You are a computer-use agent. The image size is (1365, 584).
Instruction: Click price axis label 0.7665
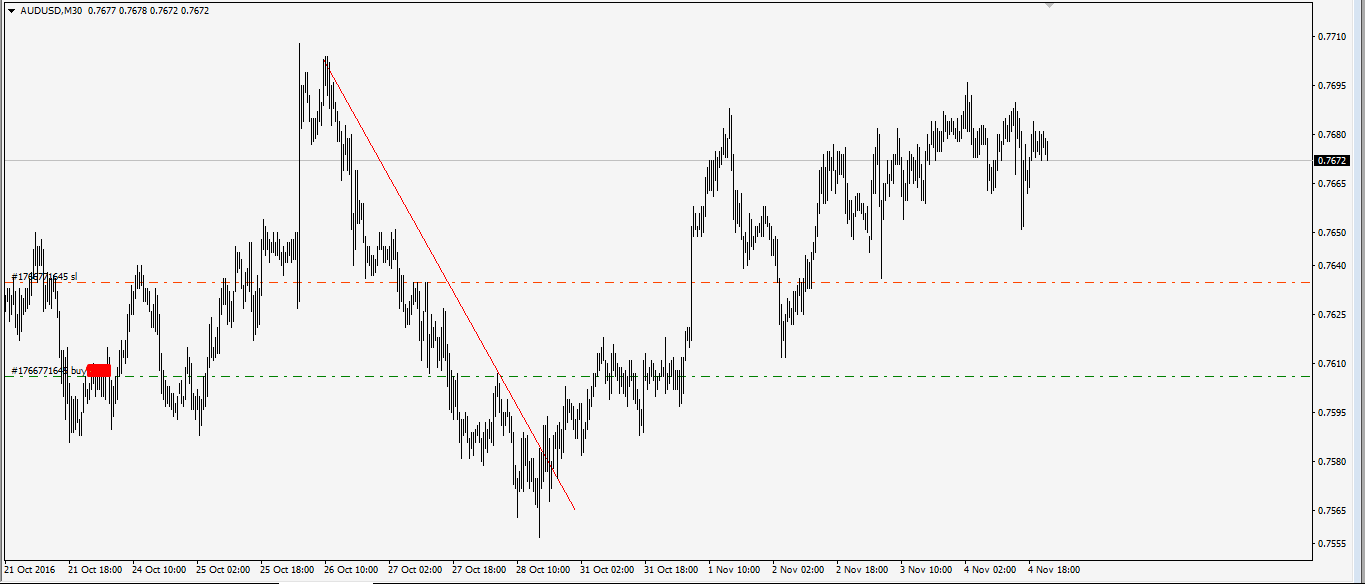[1333, 183]
